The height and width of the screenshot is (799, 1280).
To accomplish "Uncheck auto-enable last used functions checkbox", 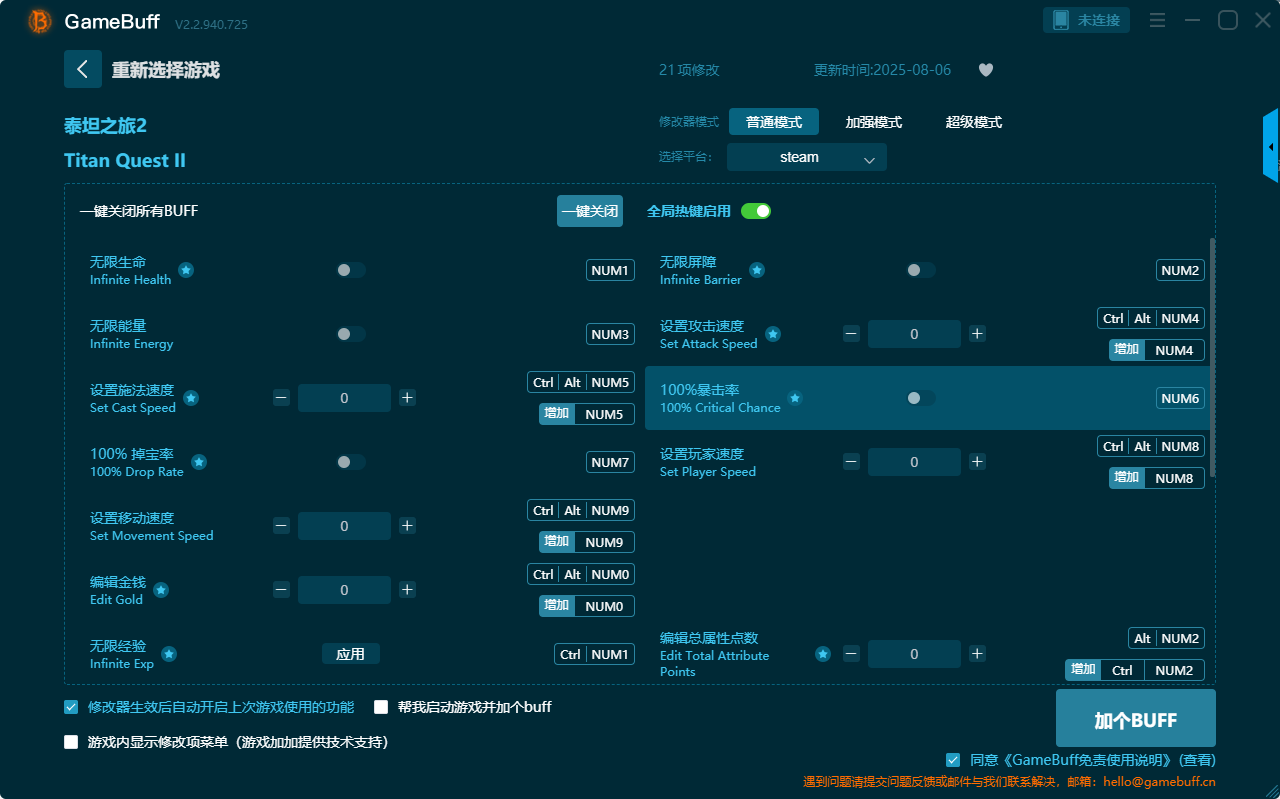I will (71, 707).
